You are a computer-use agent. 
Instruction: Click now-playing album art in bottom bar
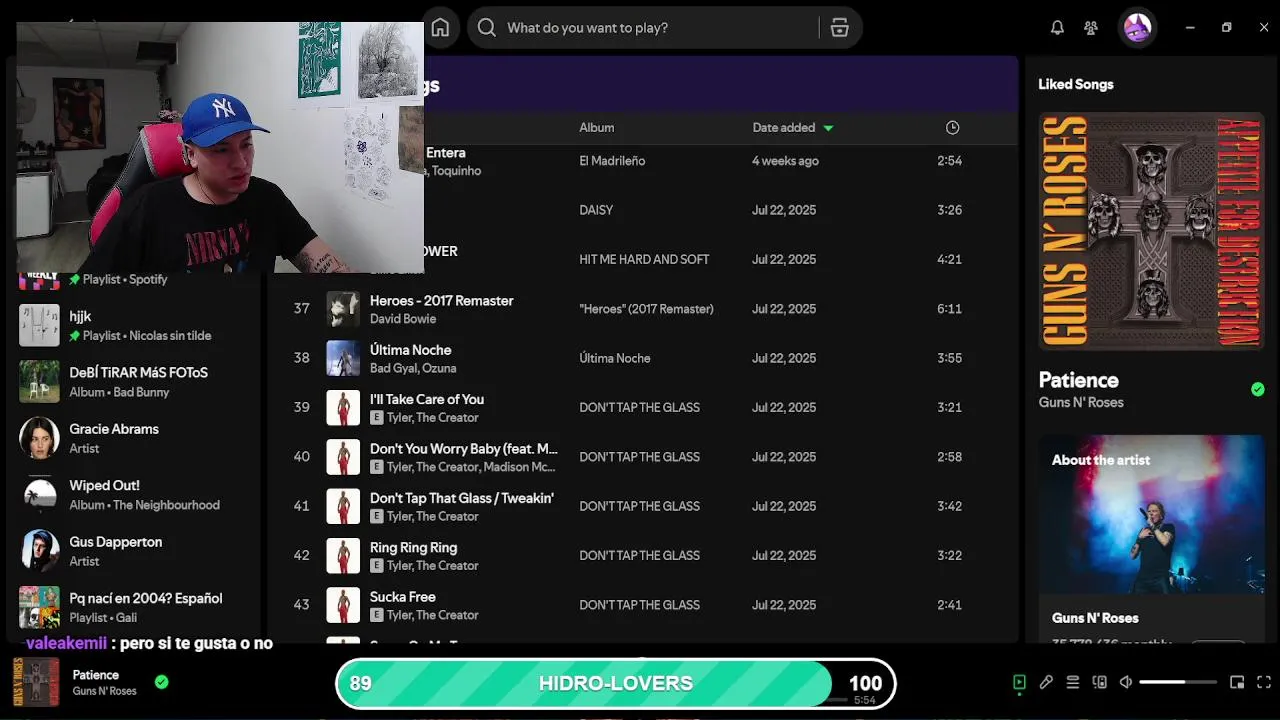[x=36, y=682]
